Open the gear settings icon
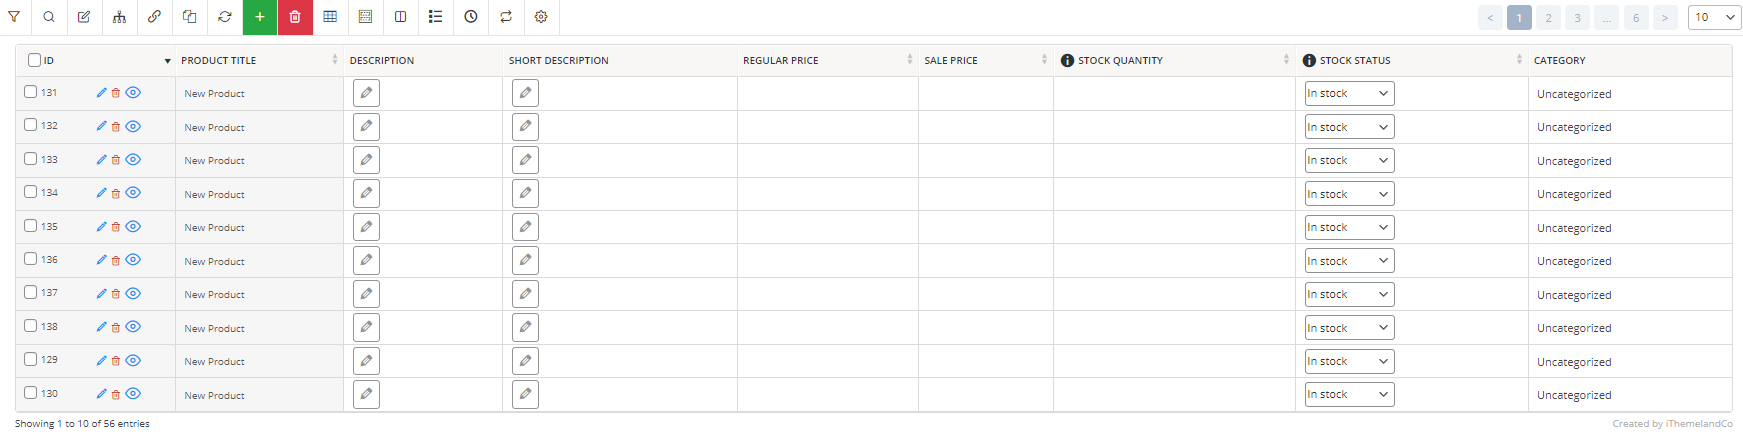1743x435 pixels. pyautogui.click(x=541, y=17)
